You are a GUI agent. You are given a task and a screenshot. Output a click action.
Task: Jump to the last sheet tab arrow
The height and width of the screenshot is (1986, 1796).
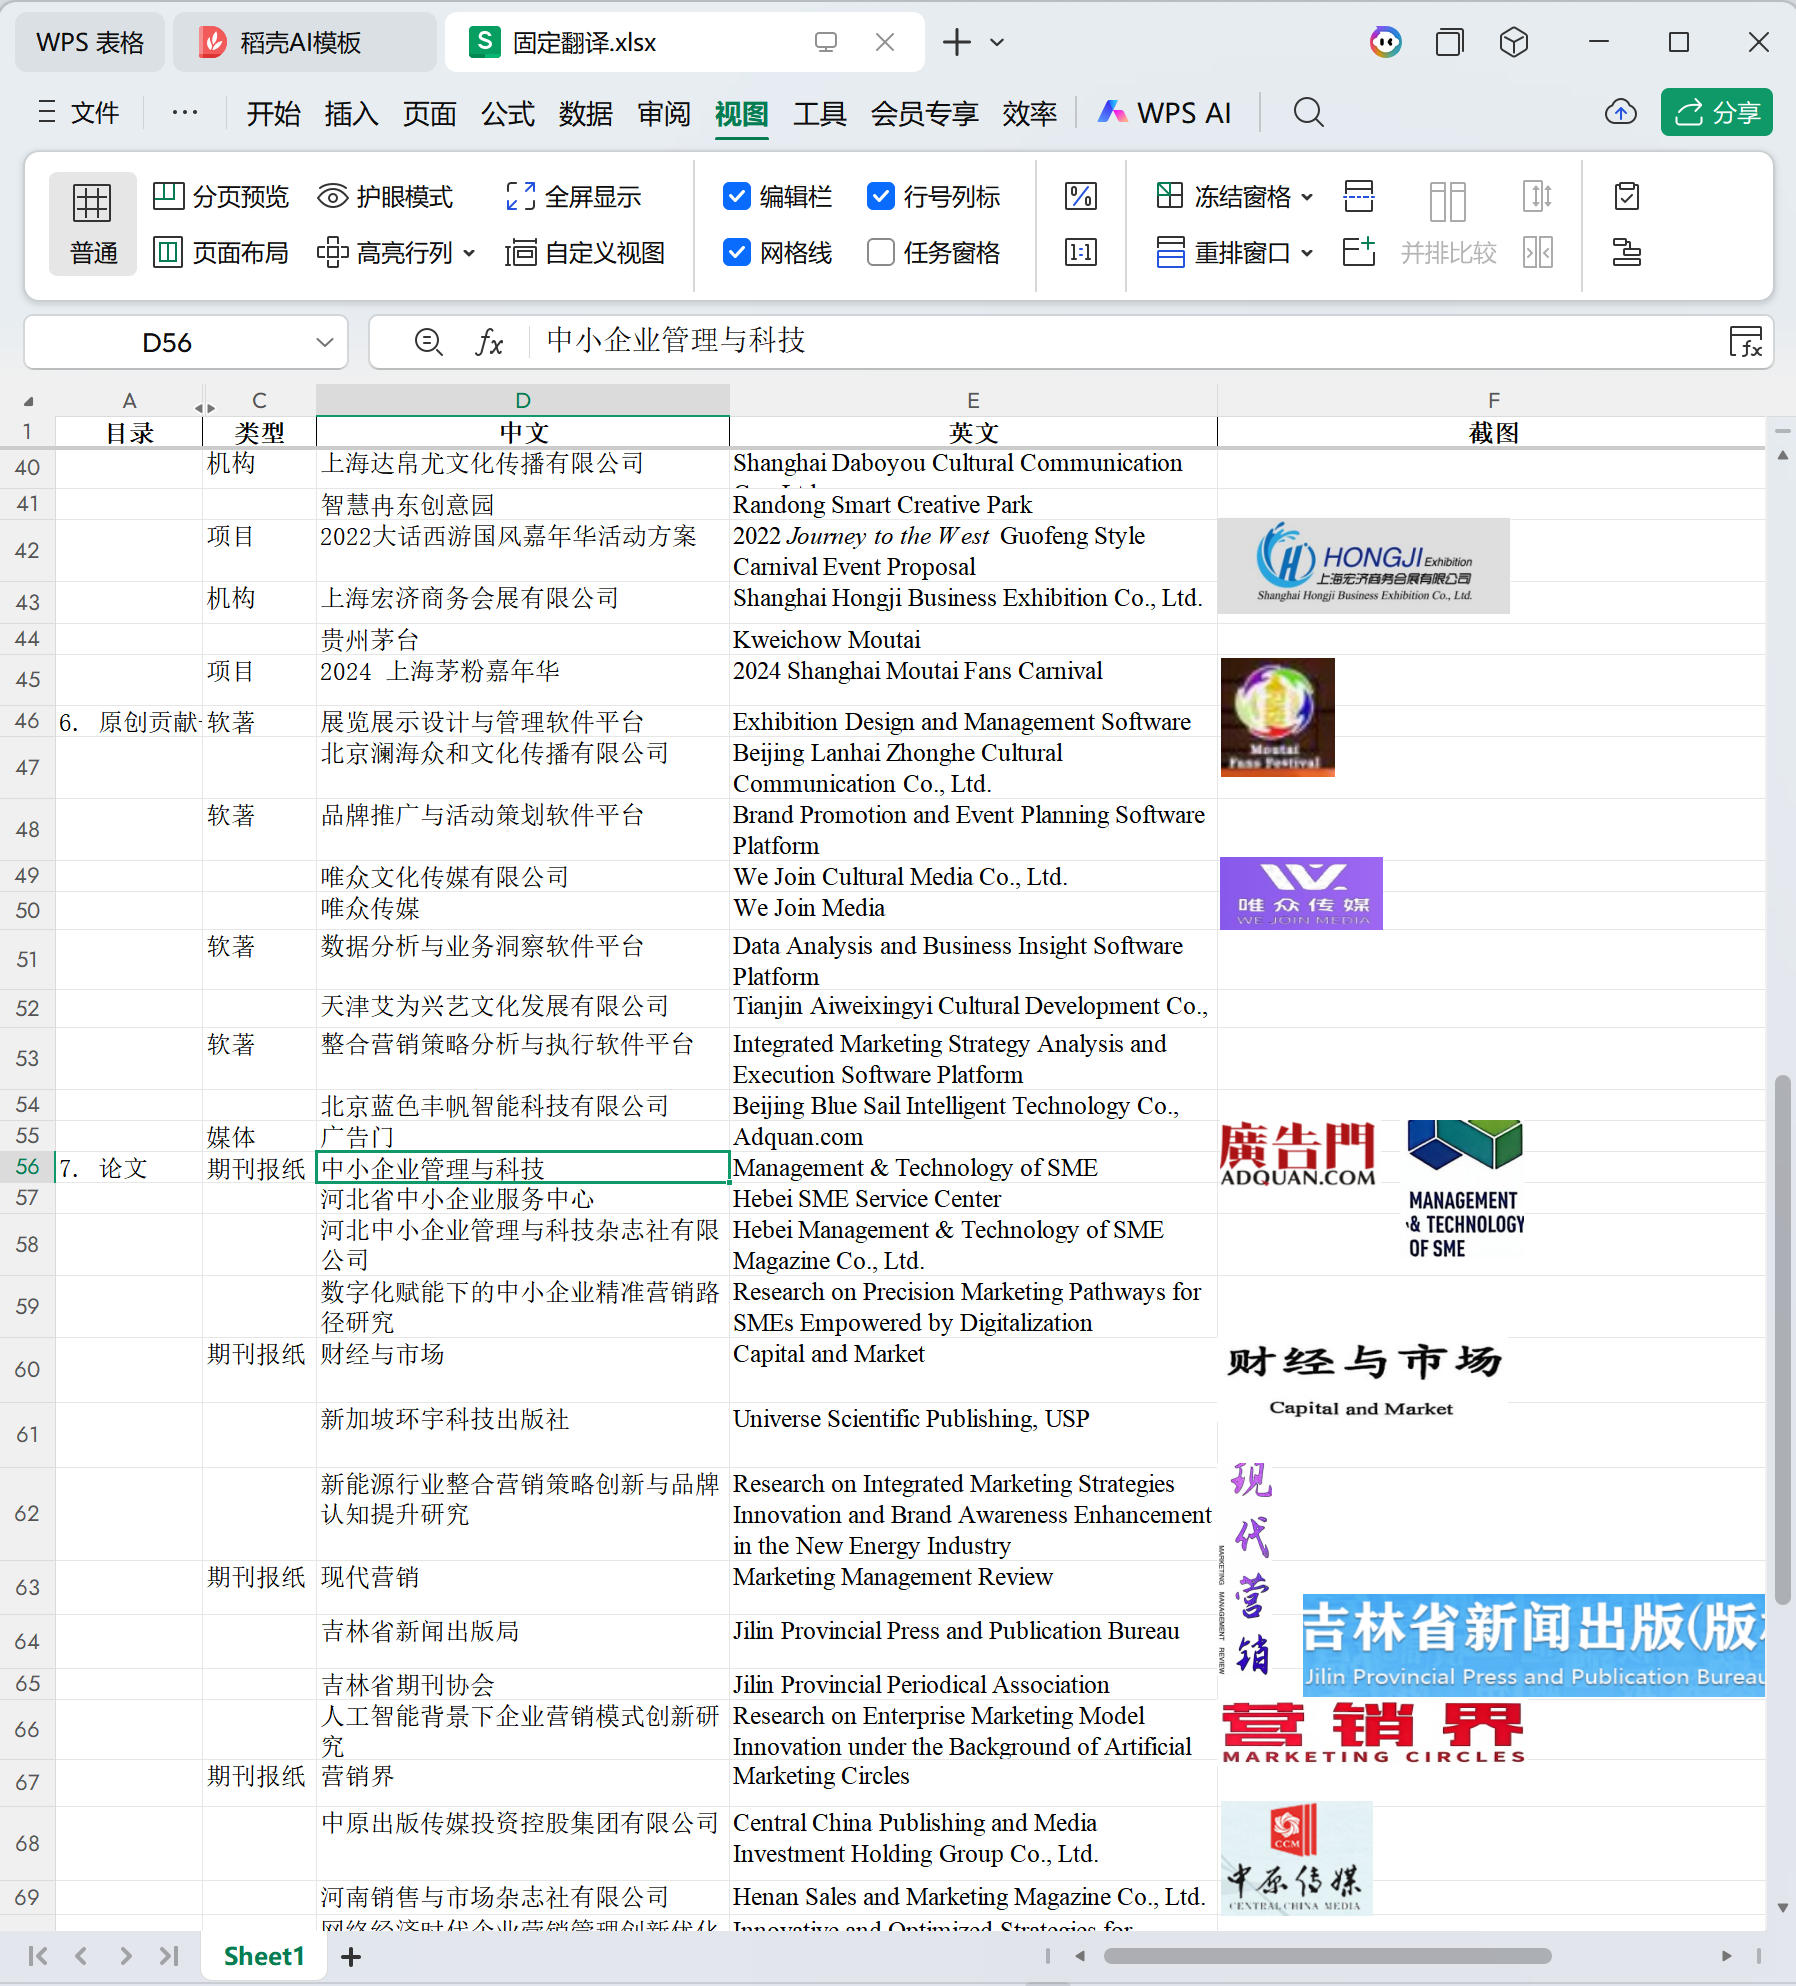pos(169,1956)
